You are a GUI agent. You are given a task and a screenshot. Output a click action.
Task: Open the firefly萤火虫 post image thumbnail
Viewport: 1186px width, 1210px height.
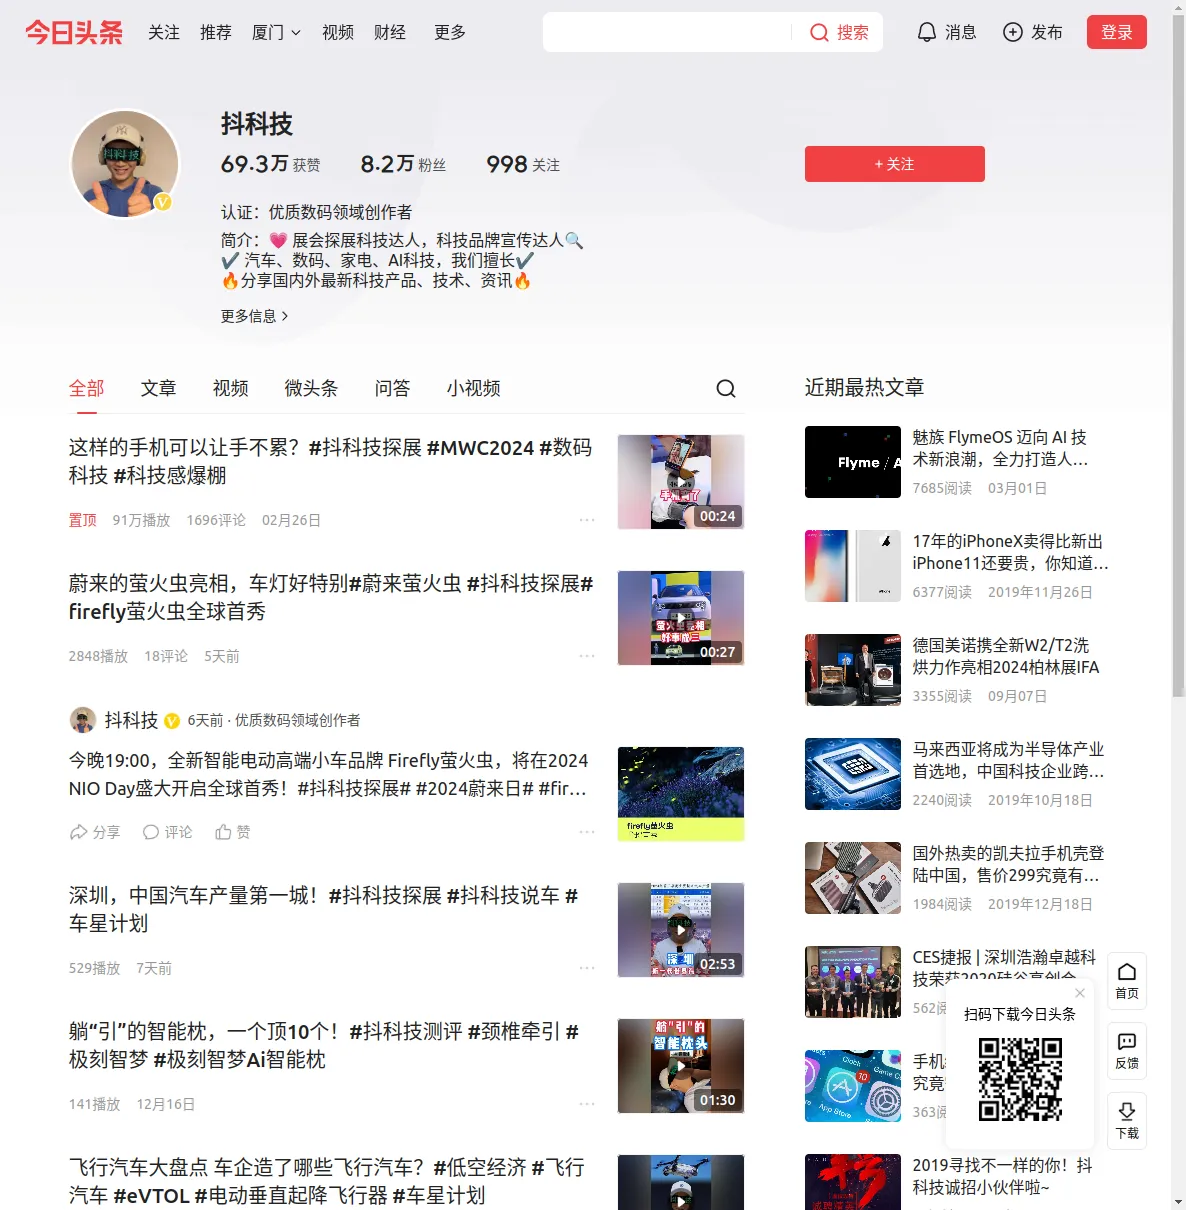pyautogui.click(x=681, y=794)
